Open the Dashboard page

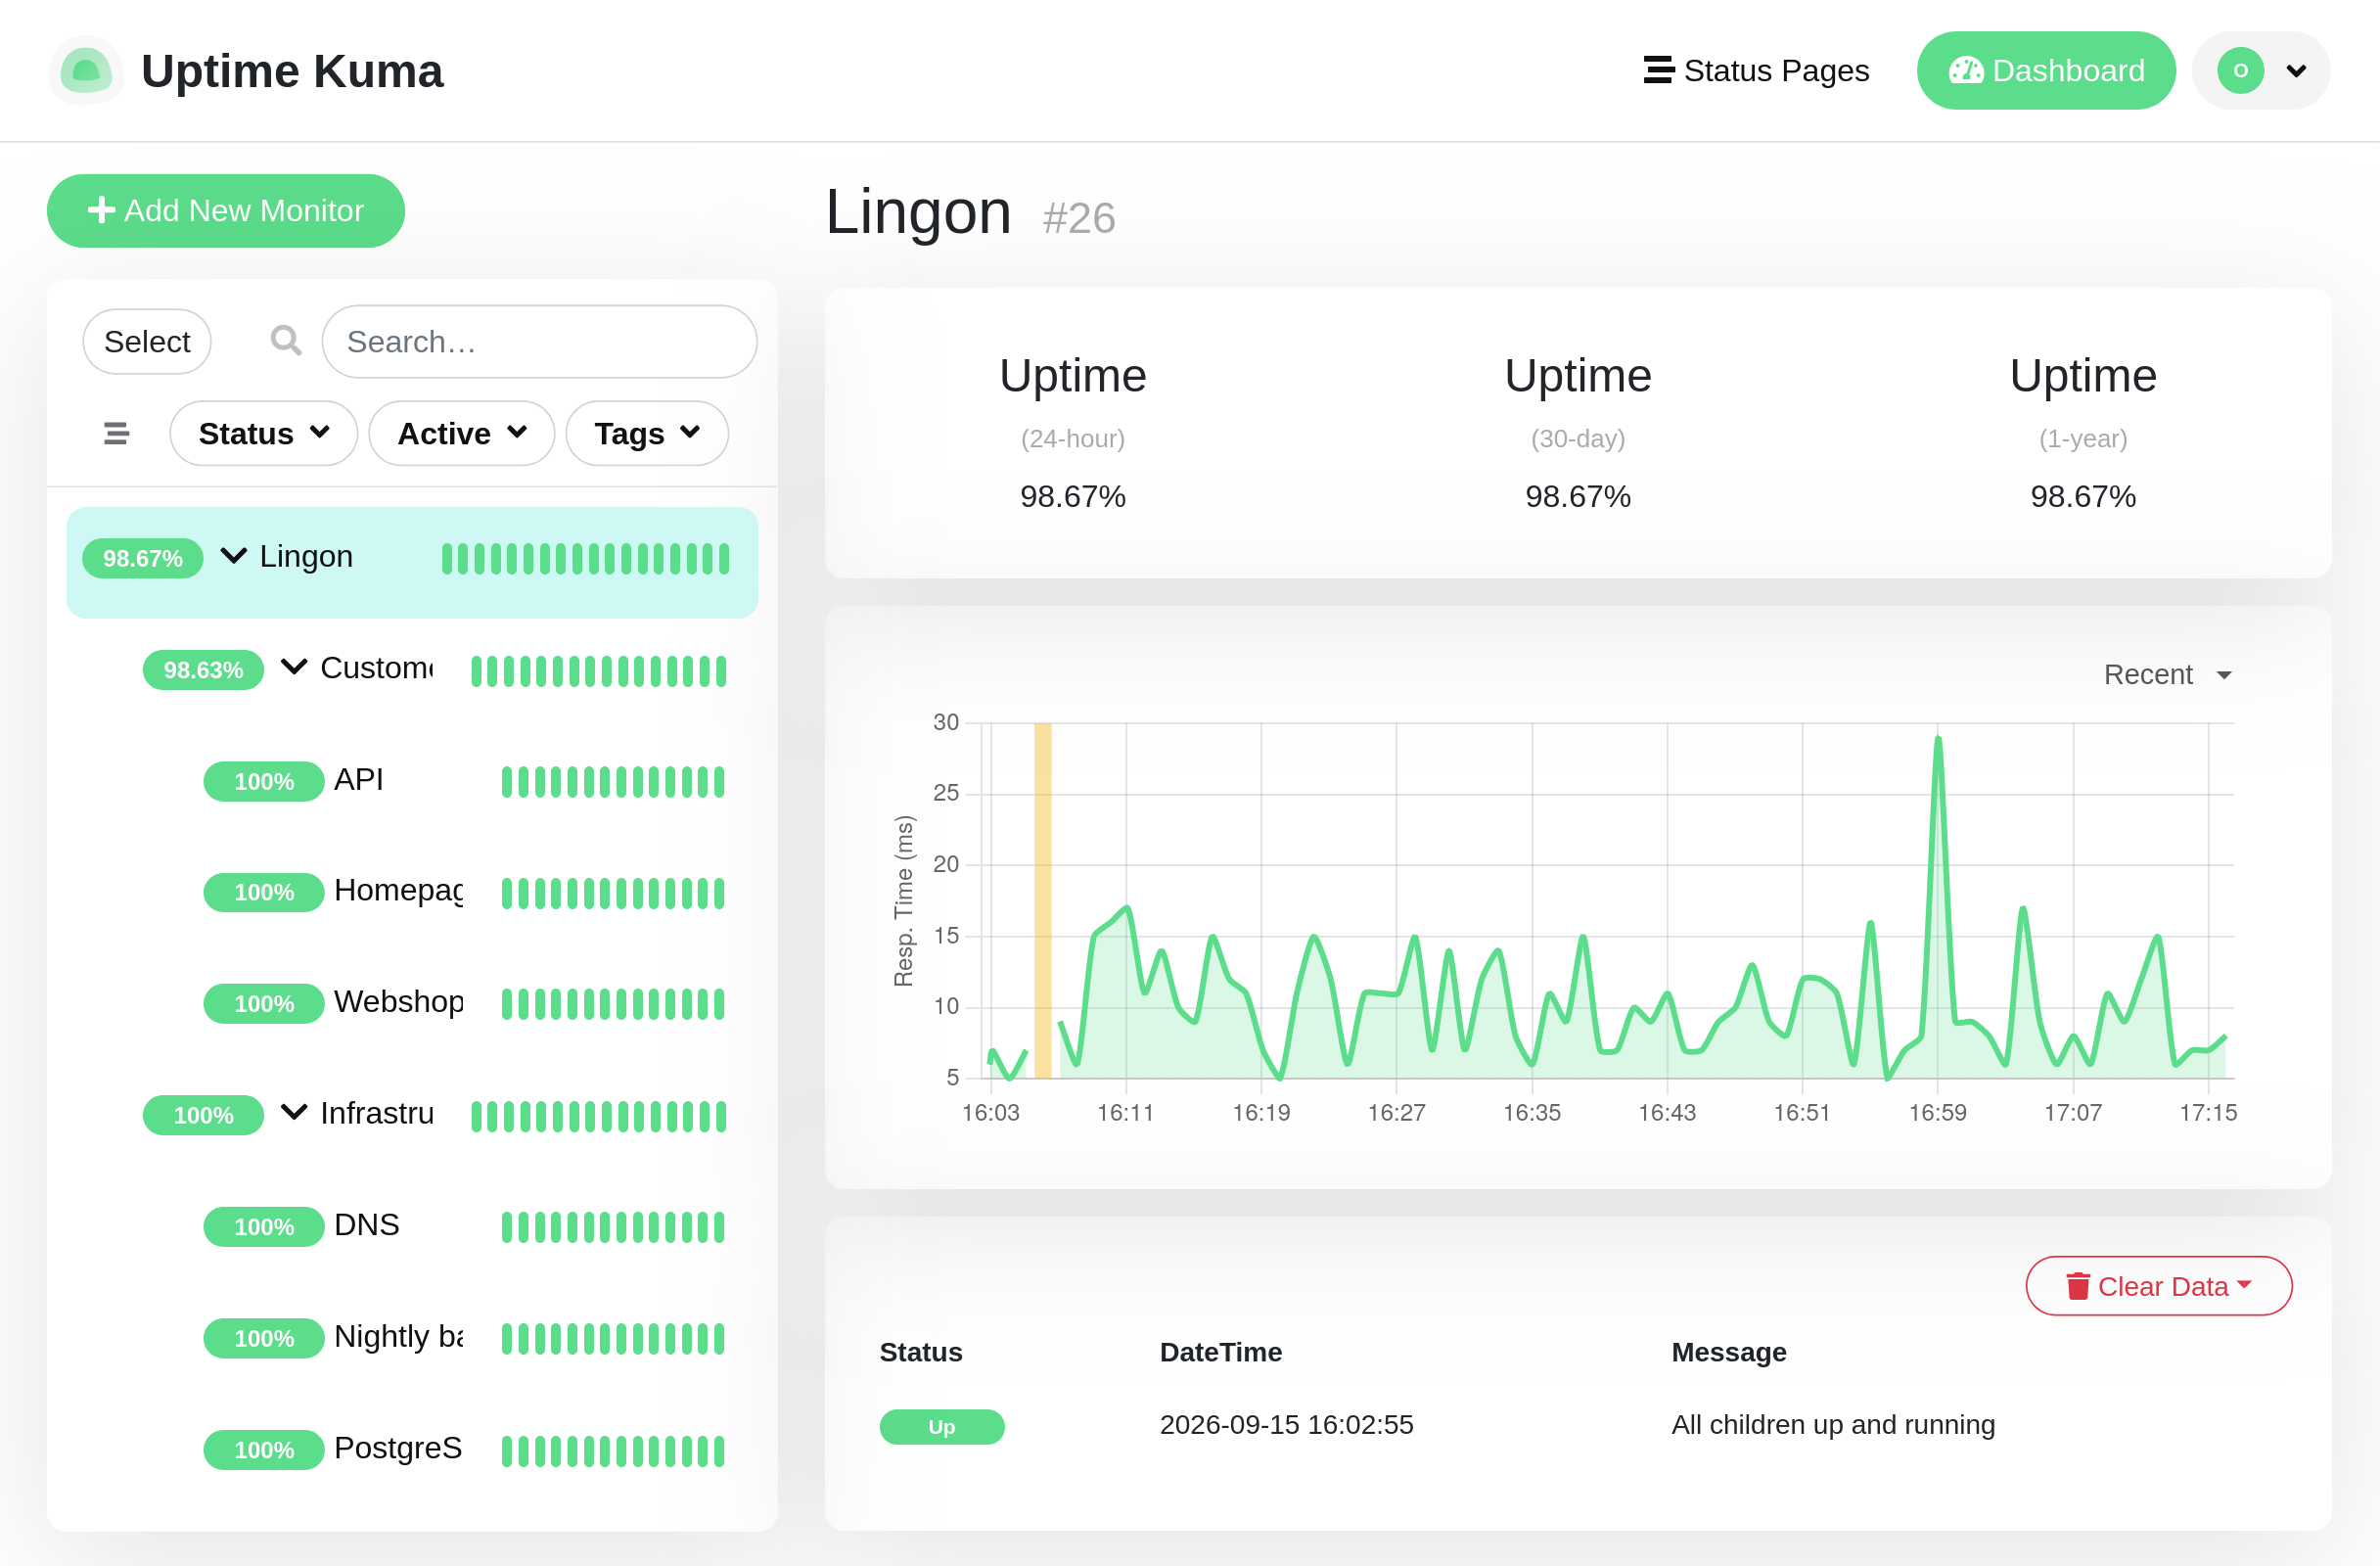coord(2045,70)
